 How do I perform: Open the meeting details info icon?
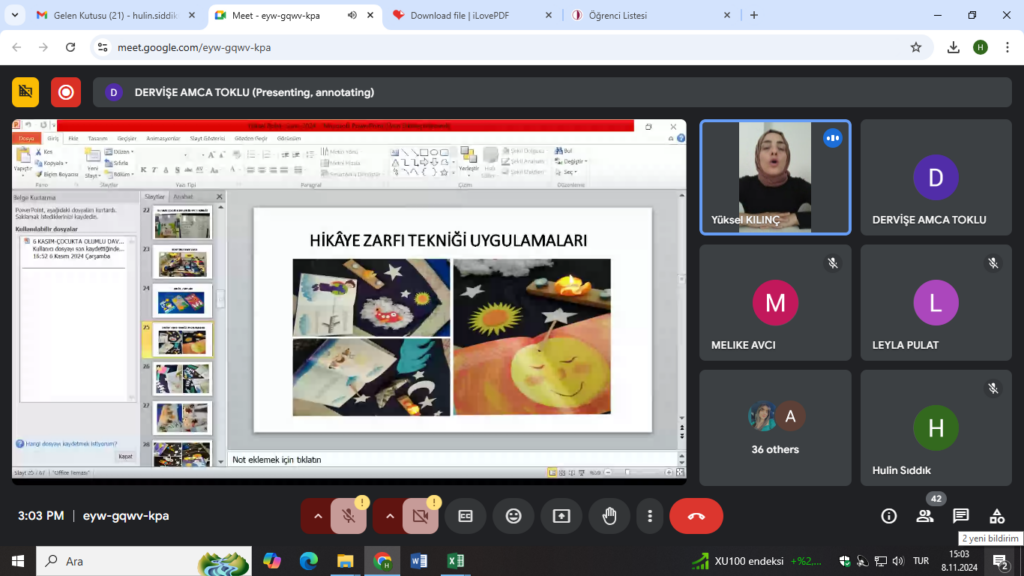pos(888,516)
